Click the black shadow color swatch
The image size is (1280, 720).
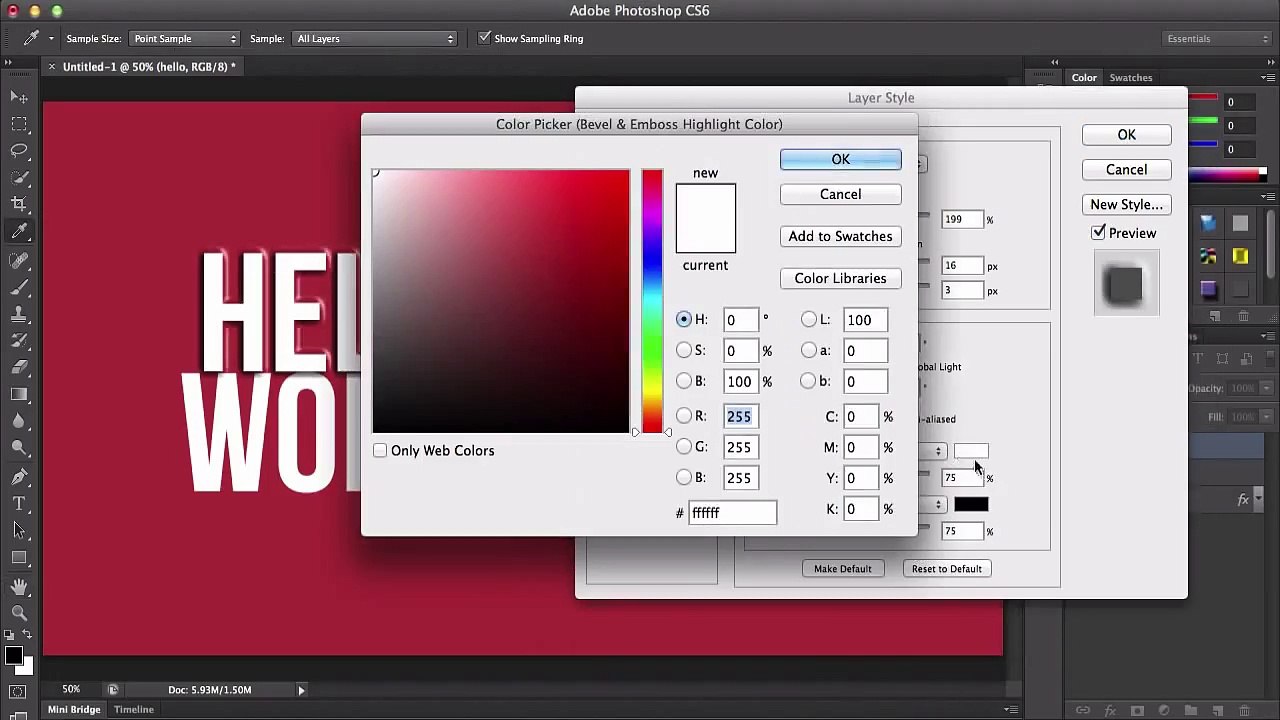click(x=971, y=505)
